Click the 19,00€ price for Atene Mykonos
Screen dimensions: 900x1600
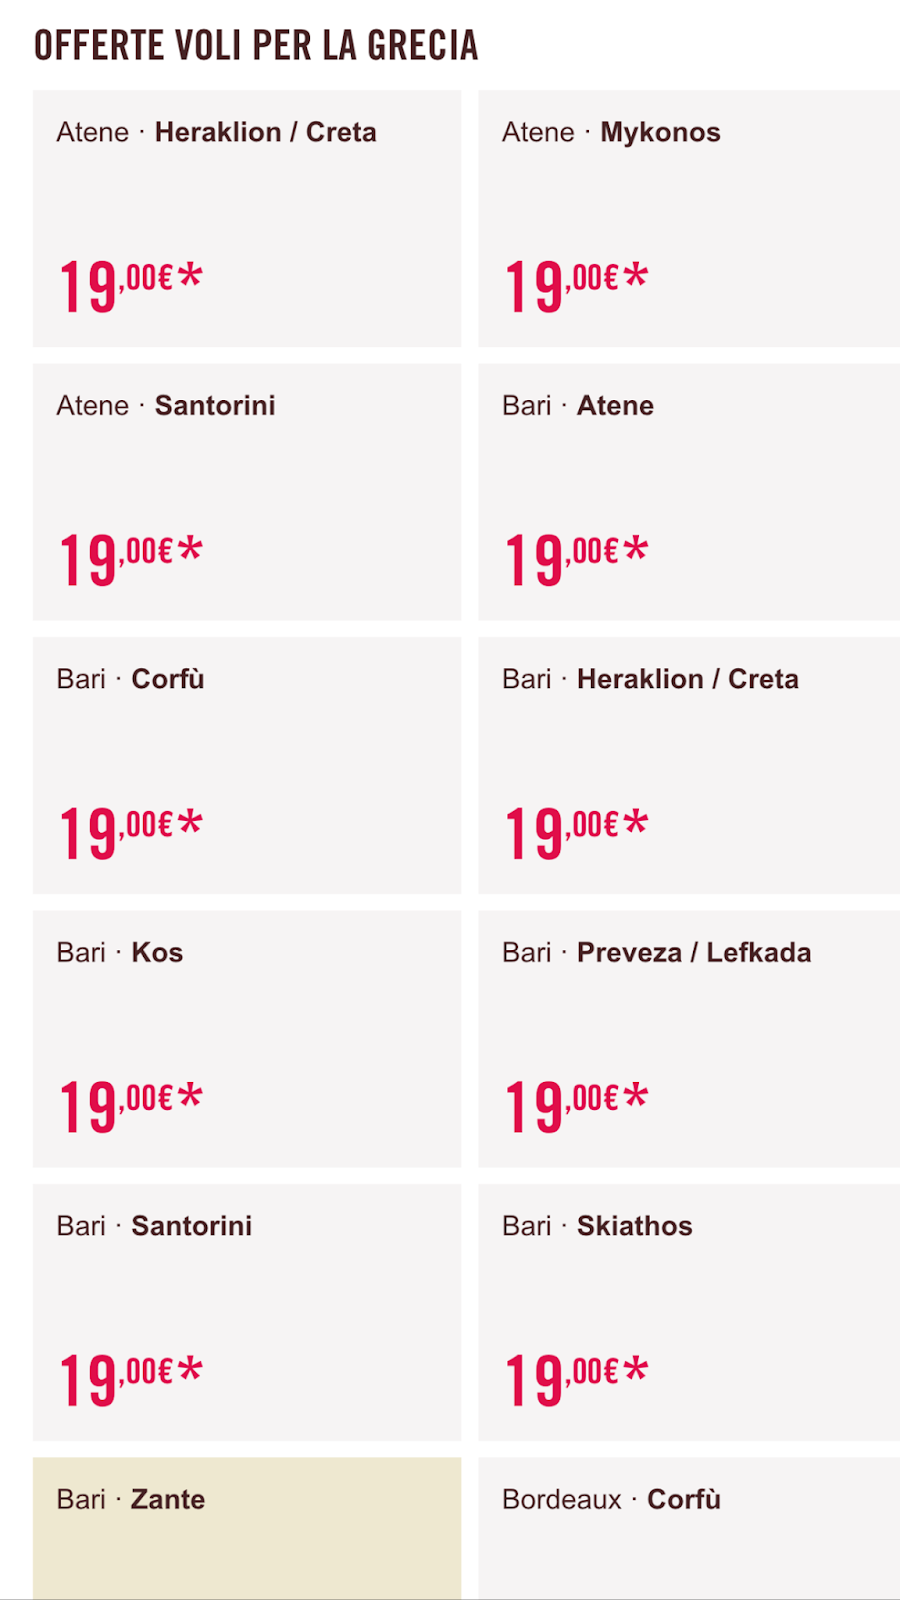coord(576,286)
